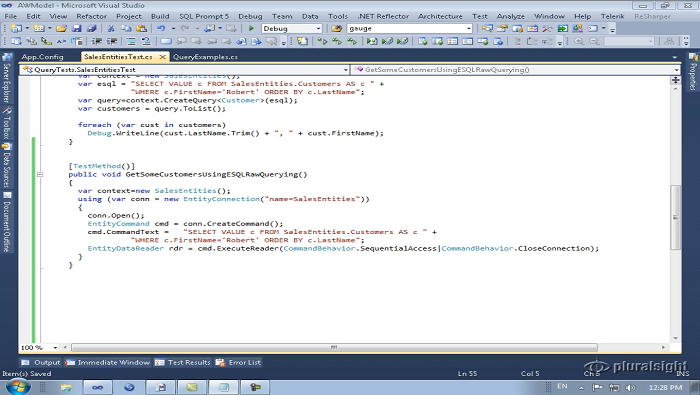This screenshot has height=395, width=700.
Task: Decrease line indent icon
Action: [x=96, y=42]
